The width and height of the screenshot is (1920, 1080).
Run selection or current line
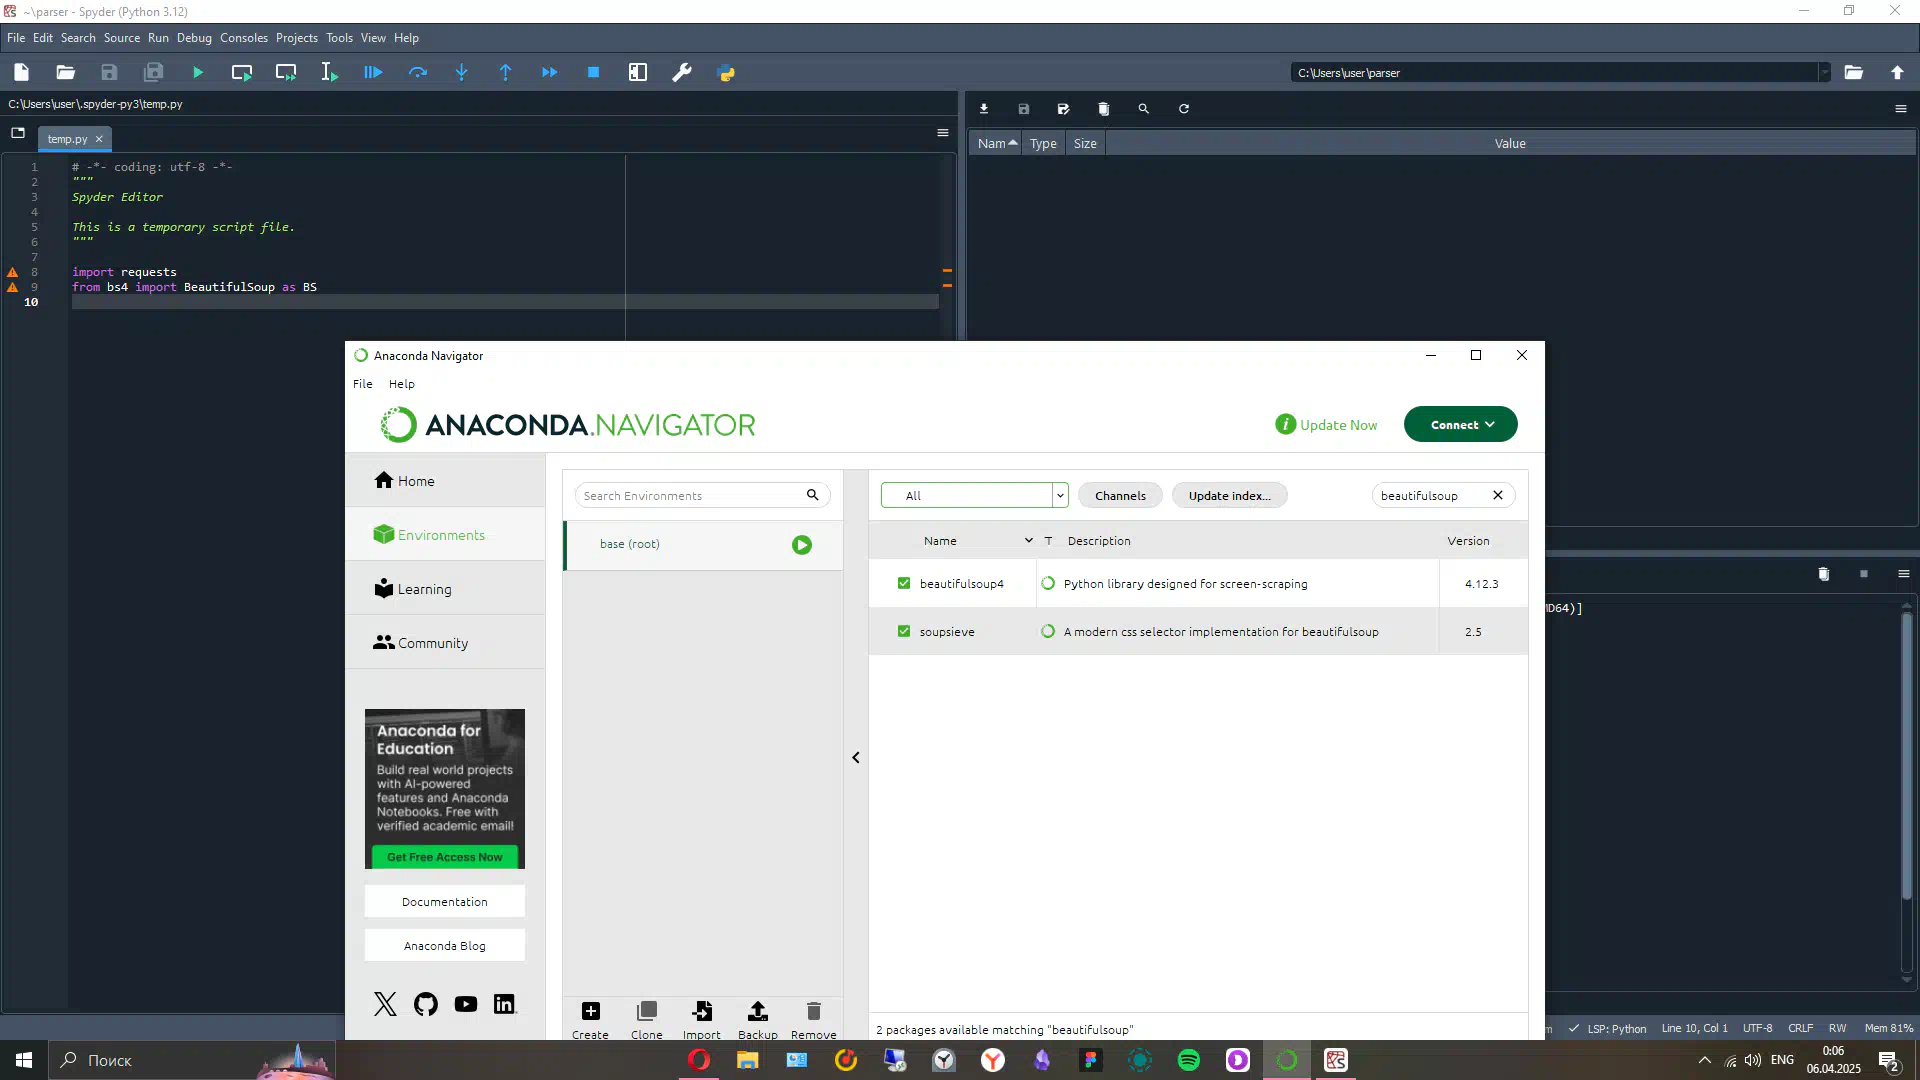(329, 72)
